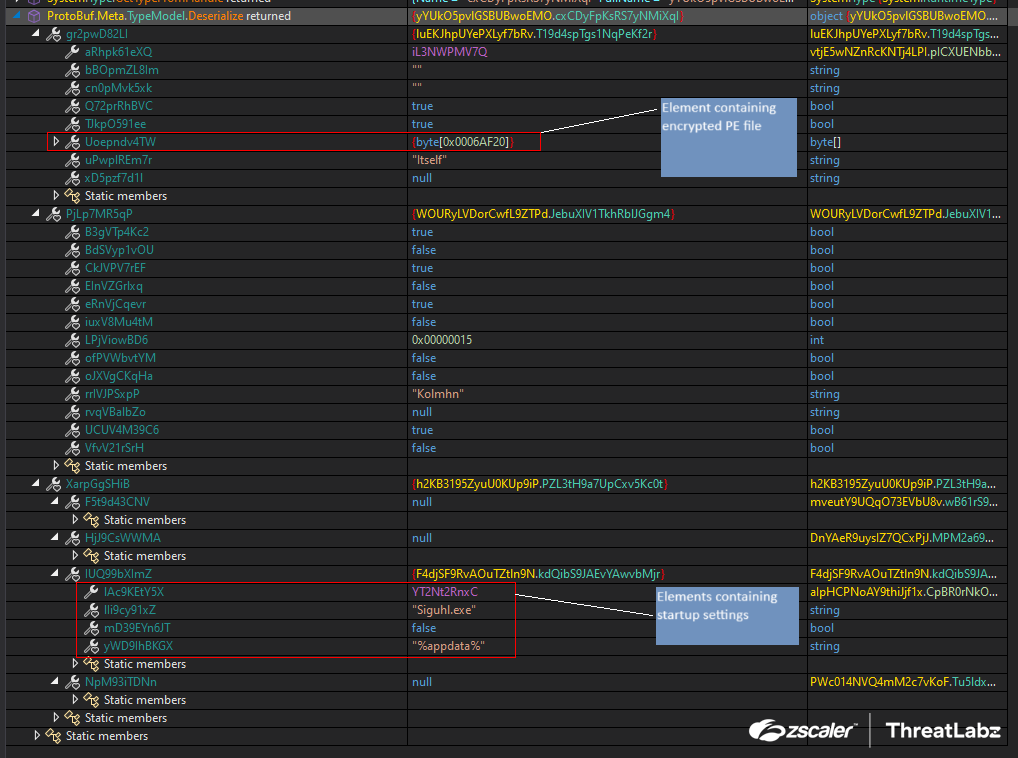Viewport: 1018px width, 758px height.
Task: Click the "Itself" value of uPwpIREm7r
Action: tap(432, 159)
